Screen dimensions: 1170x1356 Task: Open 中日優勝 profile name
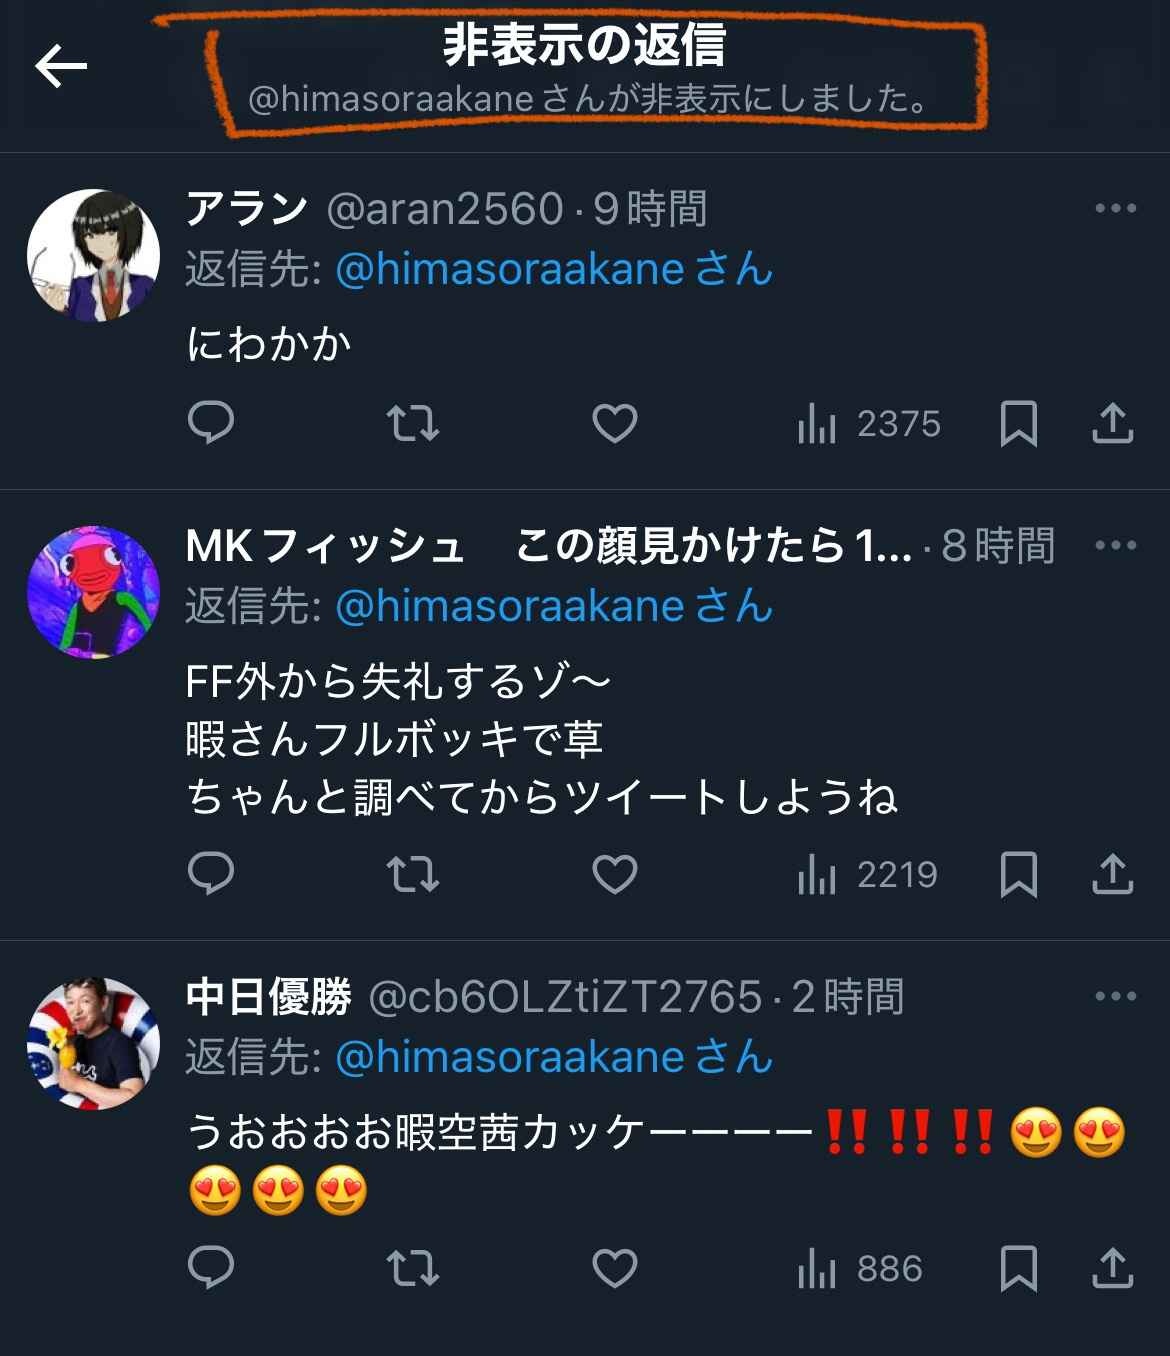pos(268,997)
